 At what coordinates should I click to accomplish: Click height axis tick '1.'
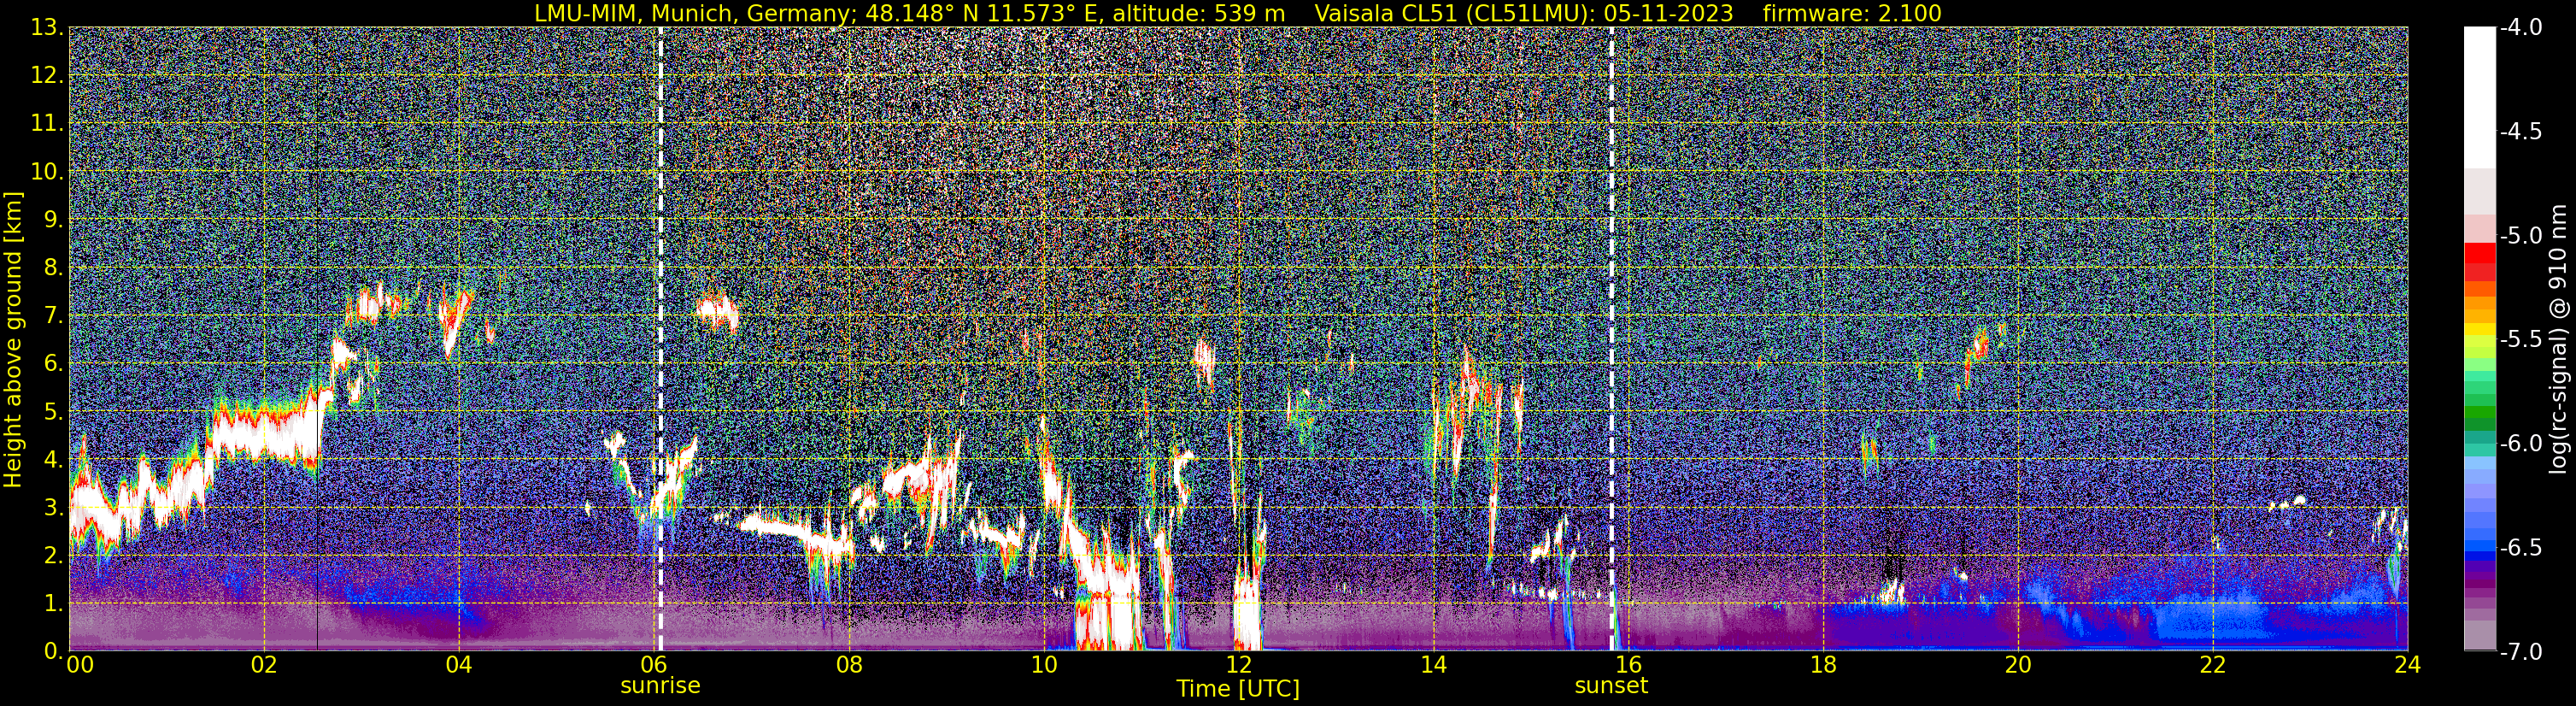point(54,603)
